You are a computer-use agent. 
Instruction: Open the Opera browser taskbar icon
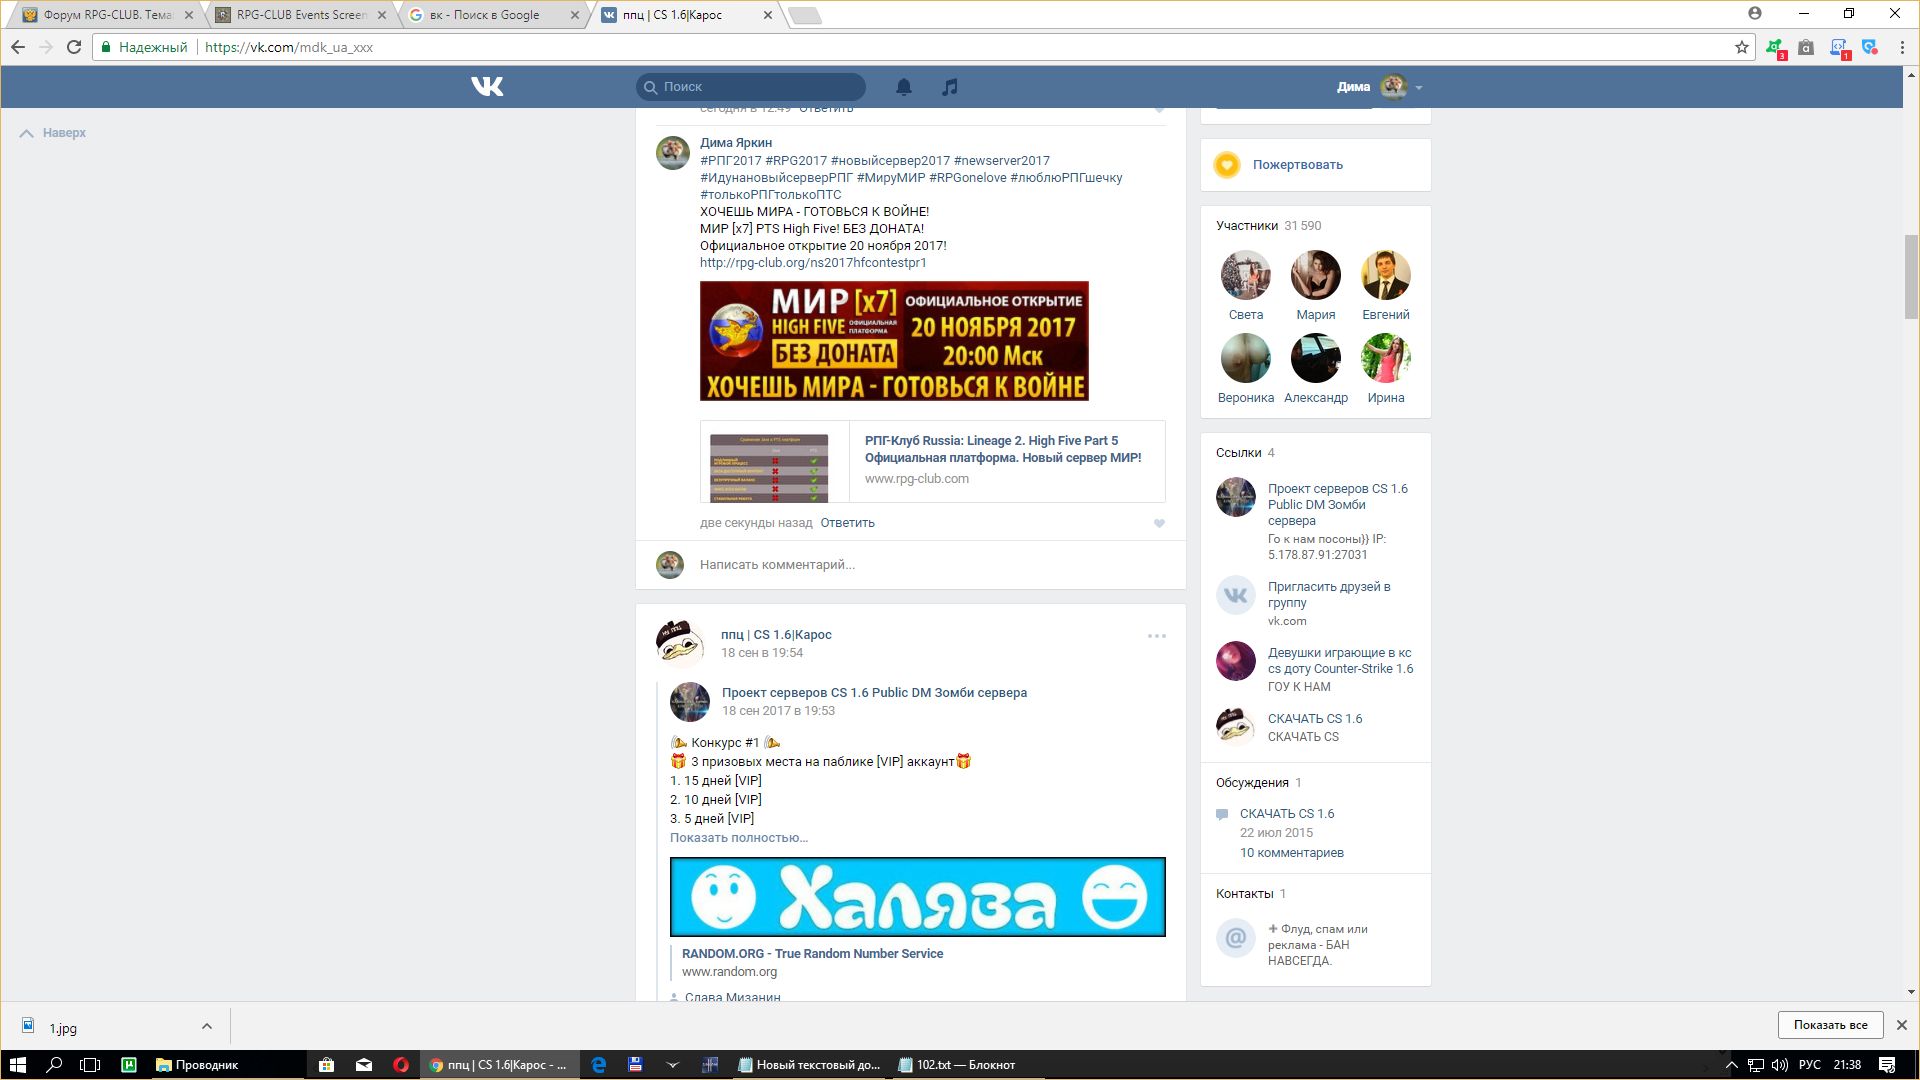401,1065
